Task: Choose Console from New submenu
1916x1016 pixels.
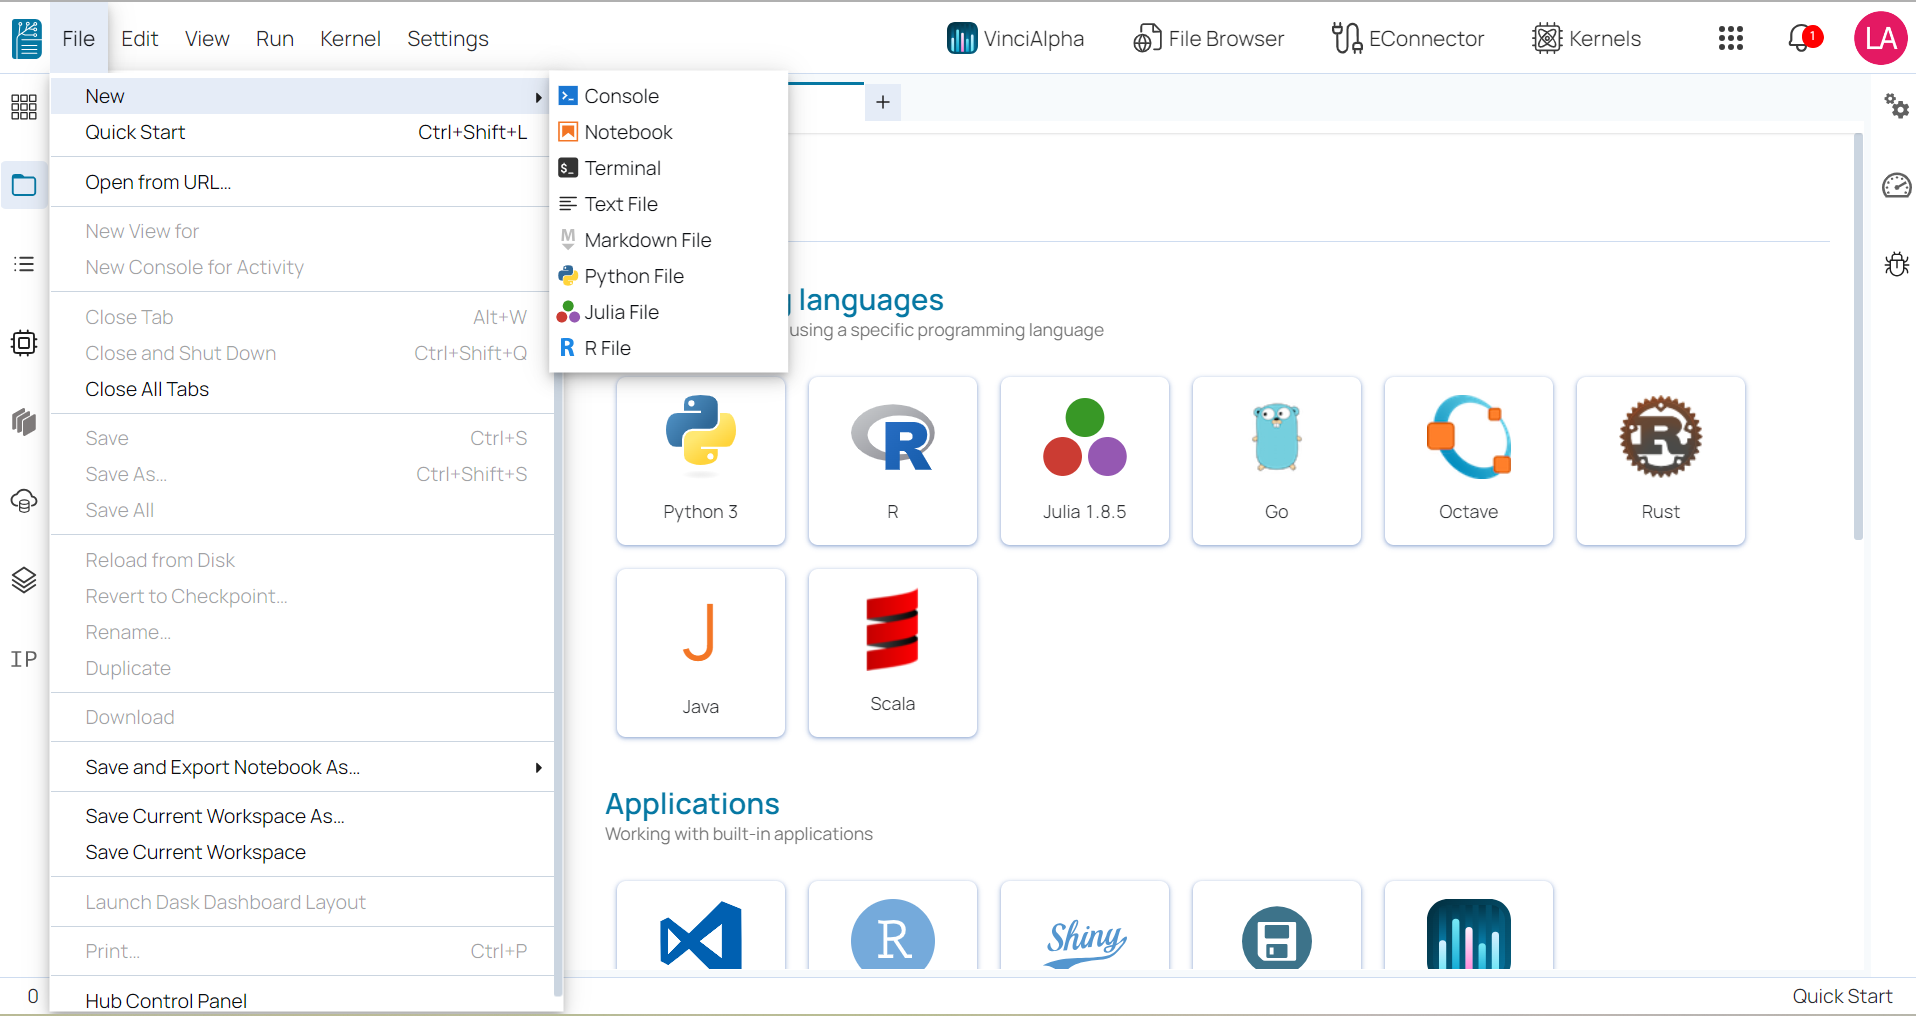Action: click(x=668, y=96)
